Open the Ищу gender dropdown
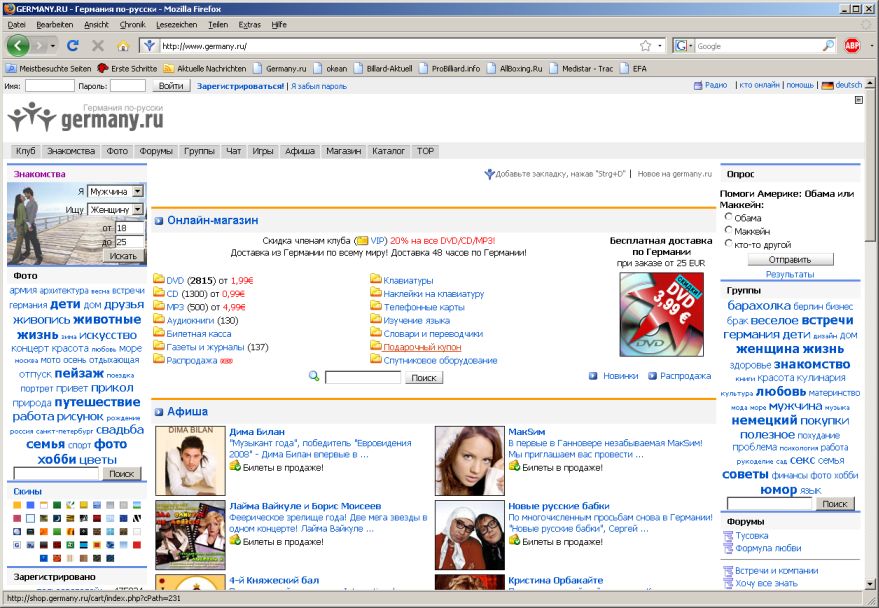879x608 pixels. coord(116,210)
